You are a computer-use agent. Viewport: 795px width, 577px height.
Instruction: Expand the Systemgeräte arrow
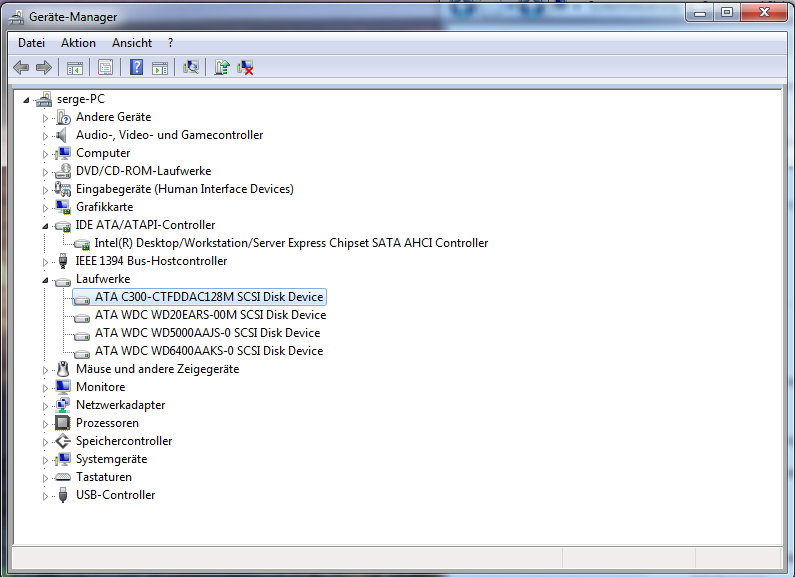tap(45, 460)
